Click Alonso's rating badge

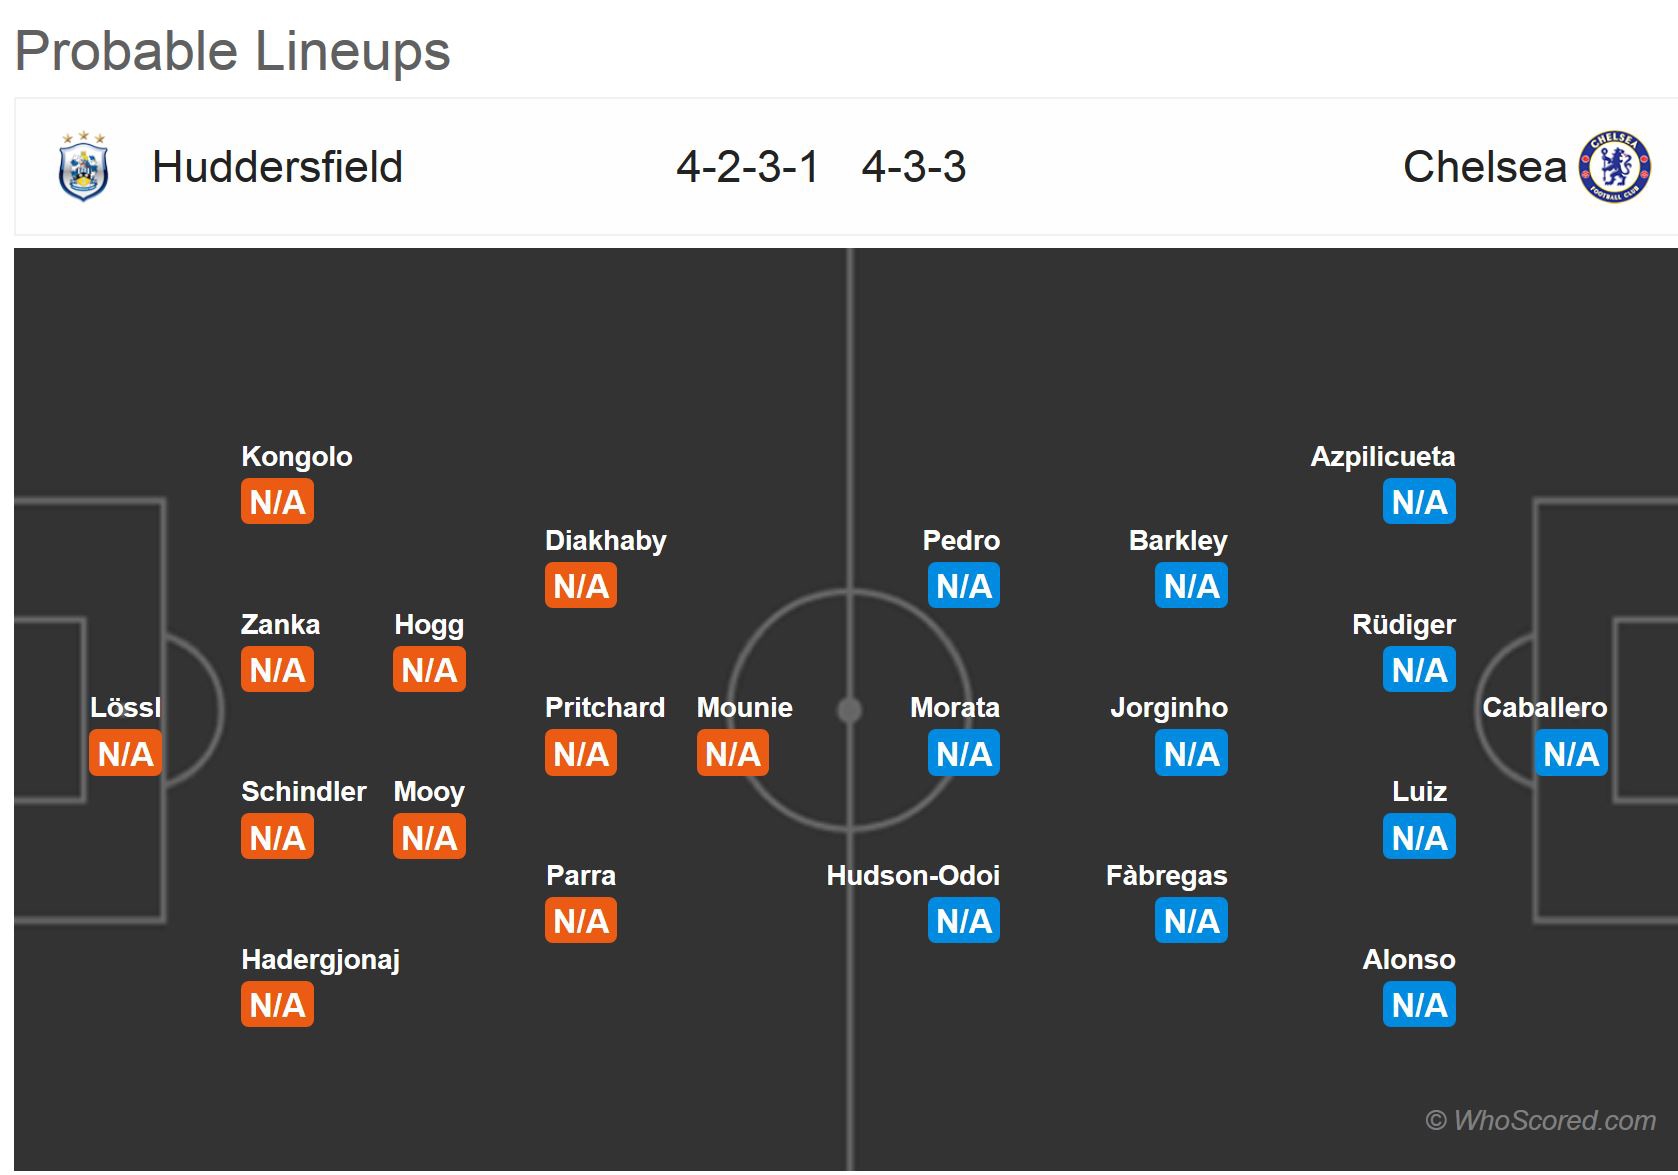tap(1419, 1005)
